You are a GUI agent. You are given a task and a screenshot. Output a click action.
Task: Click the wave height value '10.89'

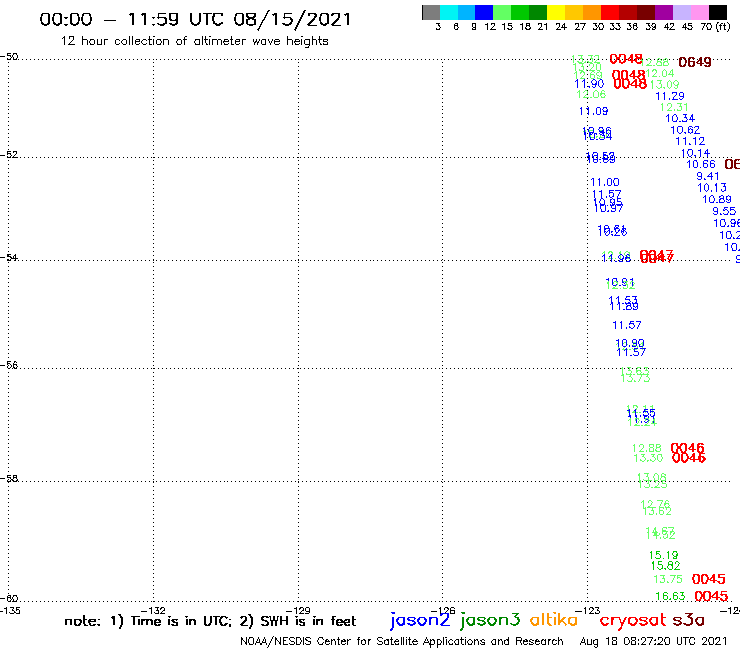coord(717,199)
